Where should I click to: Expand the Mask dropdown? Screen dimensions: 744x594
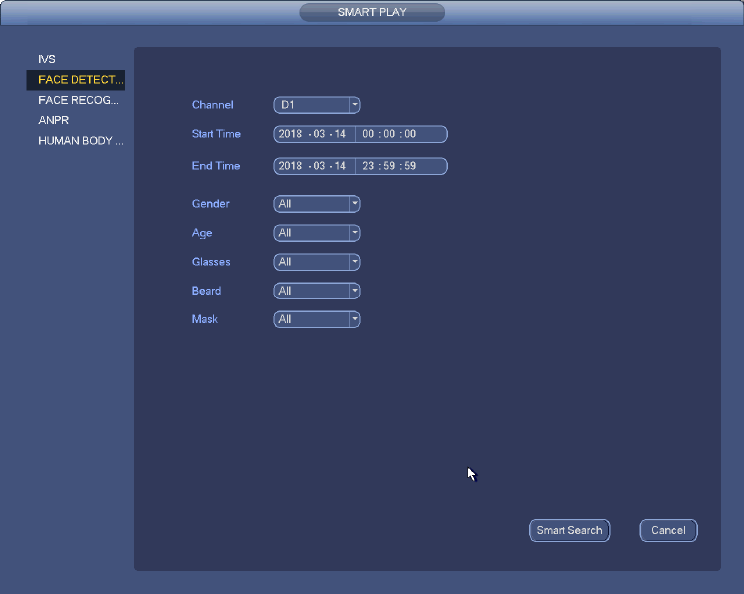point(317,319)
